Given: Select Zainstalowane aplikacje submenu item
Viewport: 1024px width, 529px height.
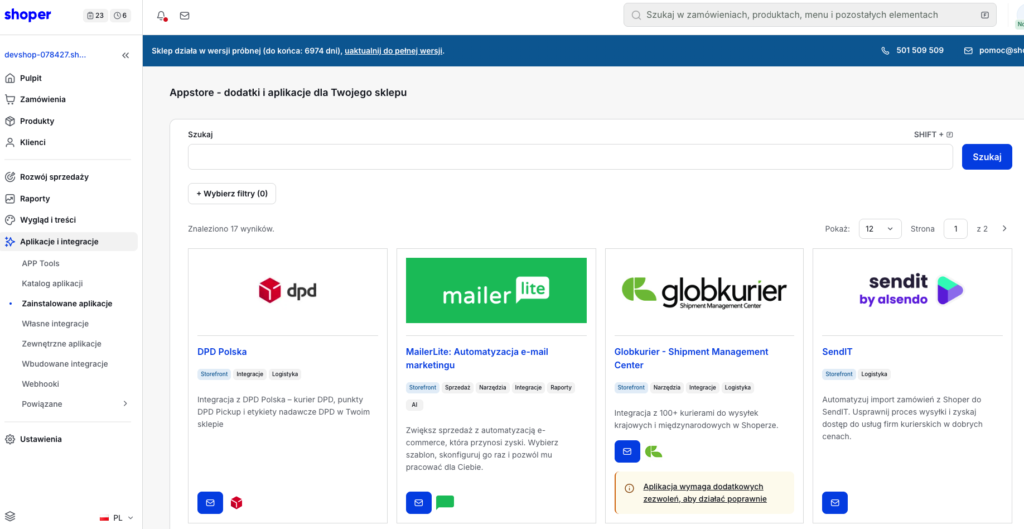Looking at the screenshot, I should (67, 304).
